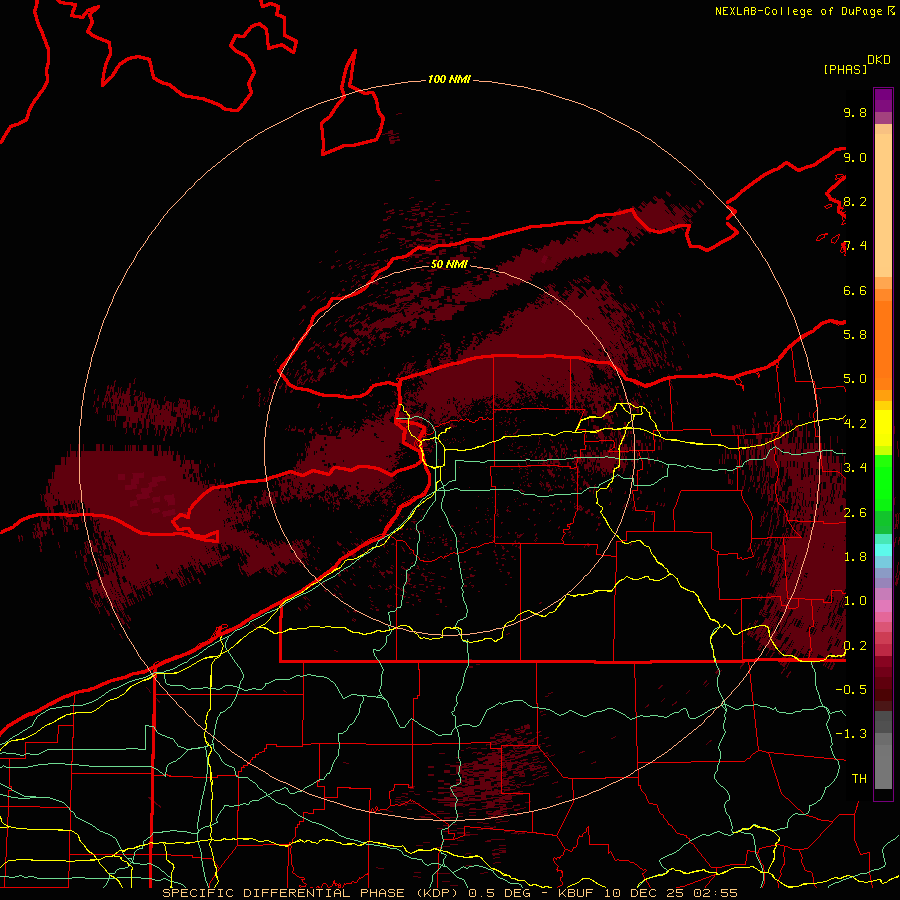Click the 6.6 scale value
This screenshot has width=900, height=900.
tap(855, 290)
